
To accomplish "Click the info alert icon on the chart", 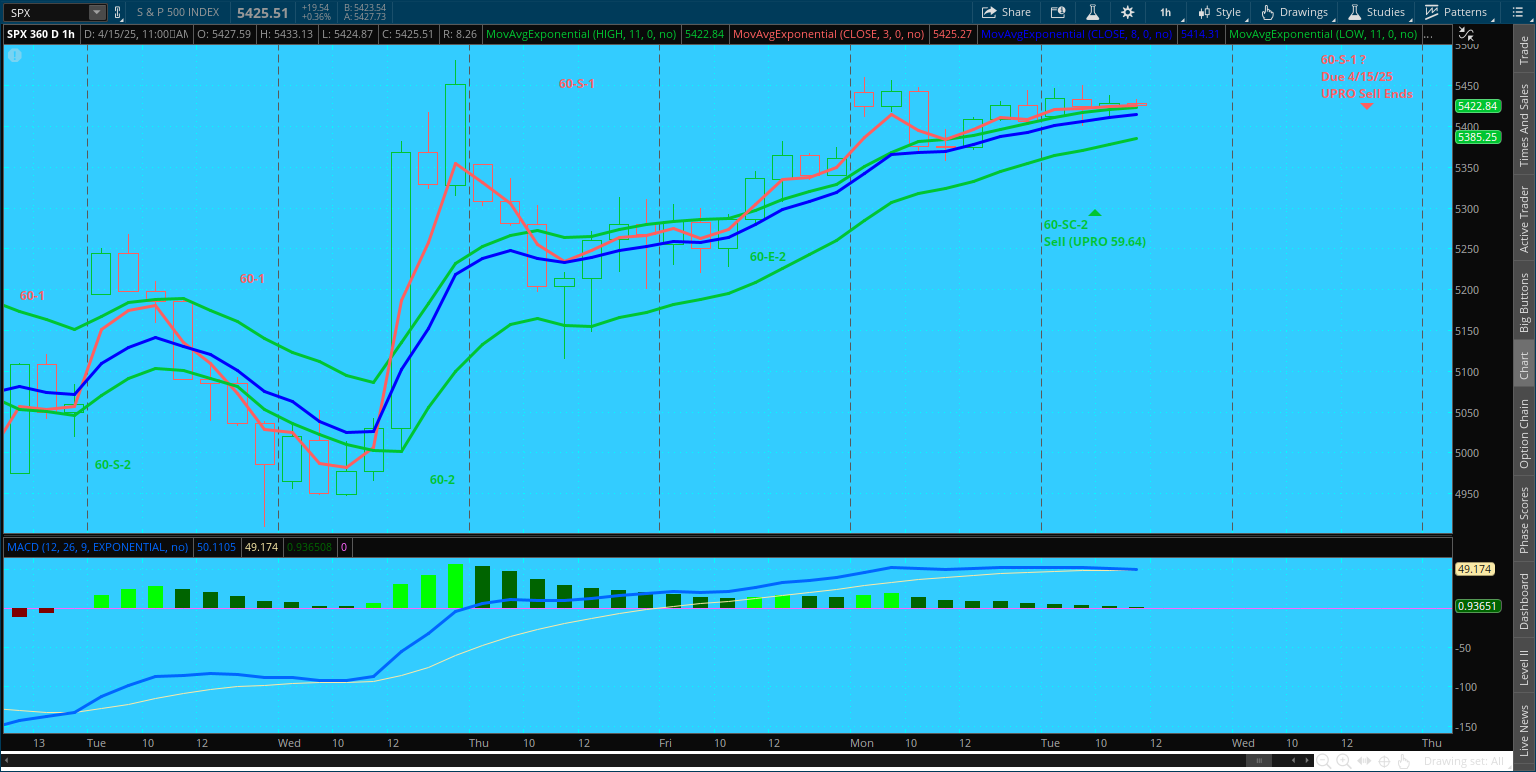I will [15, 55].
